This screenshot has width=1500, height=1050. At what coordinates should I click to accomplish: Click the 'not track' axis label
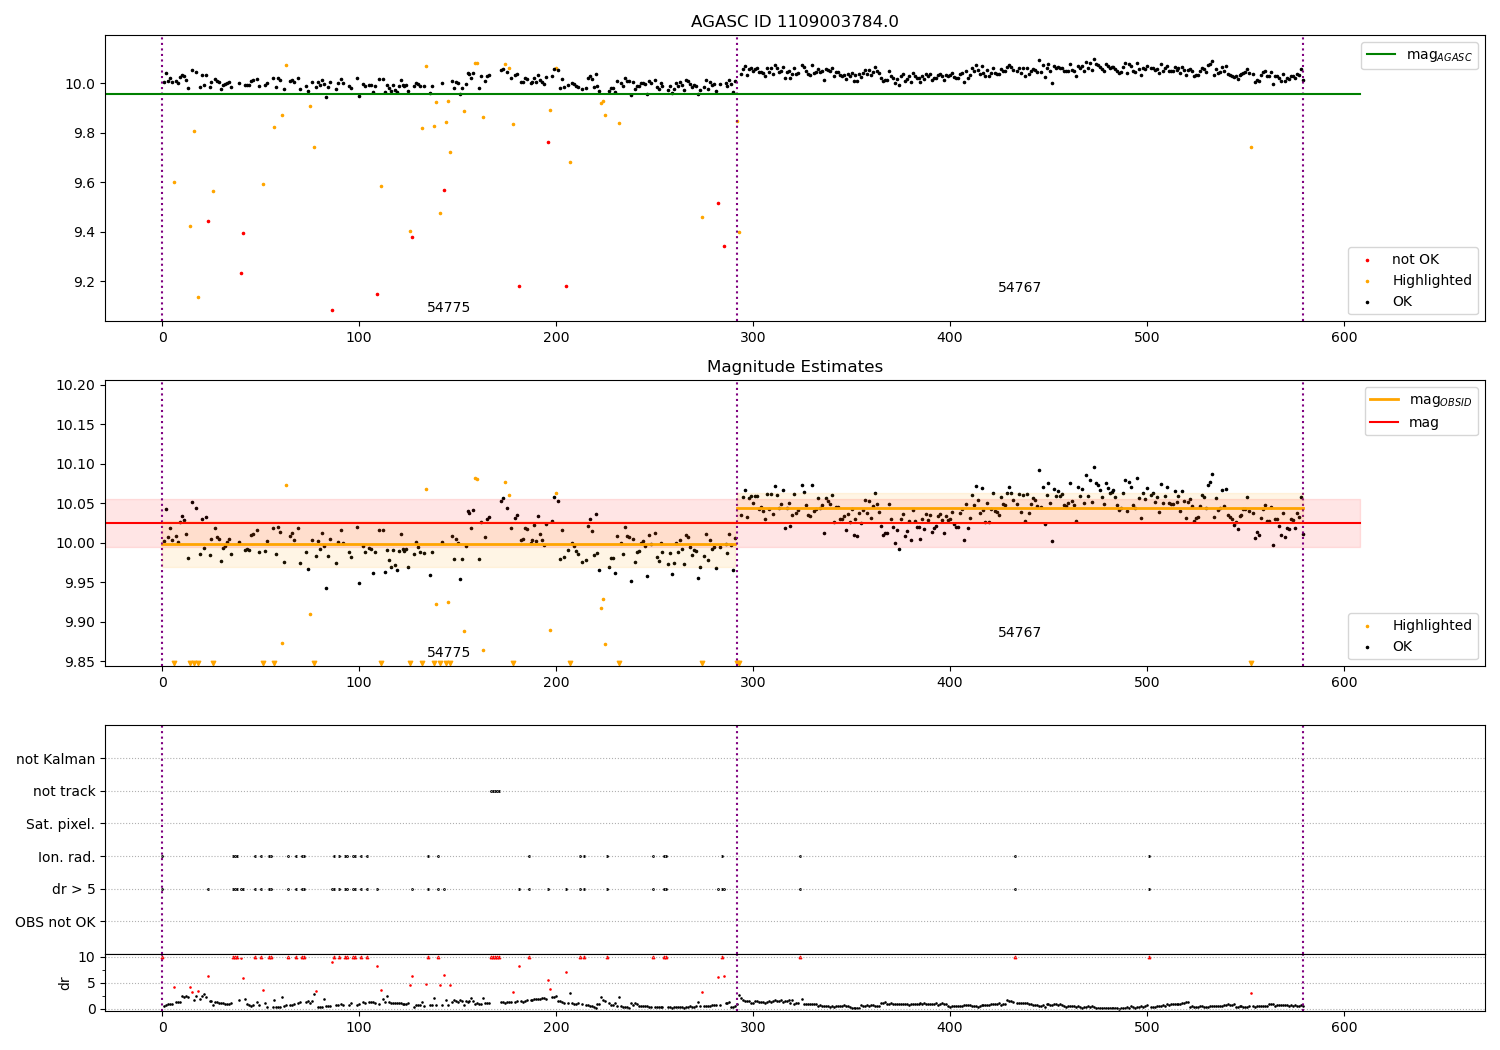[x=64, y=791]
